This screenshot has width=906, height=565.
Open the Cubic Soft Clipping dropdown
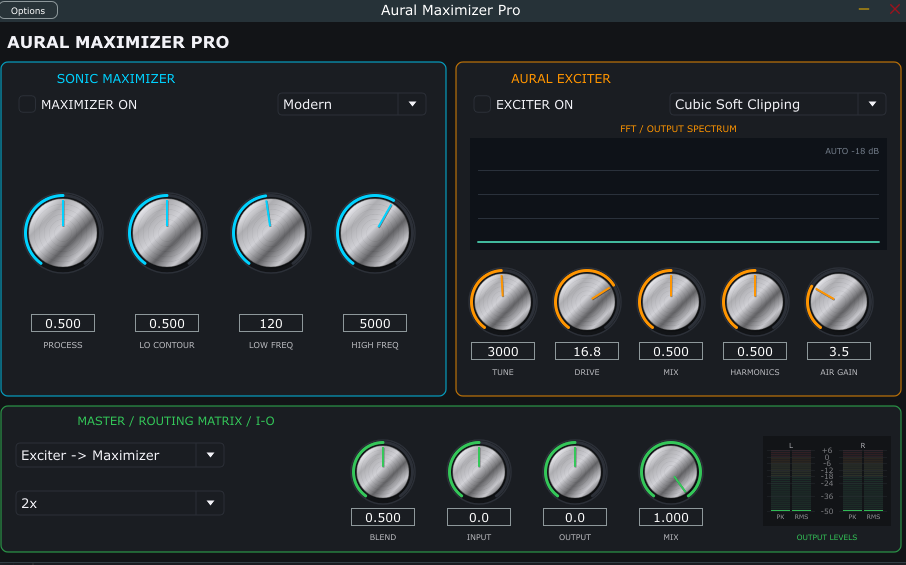click(778, 104)
